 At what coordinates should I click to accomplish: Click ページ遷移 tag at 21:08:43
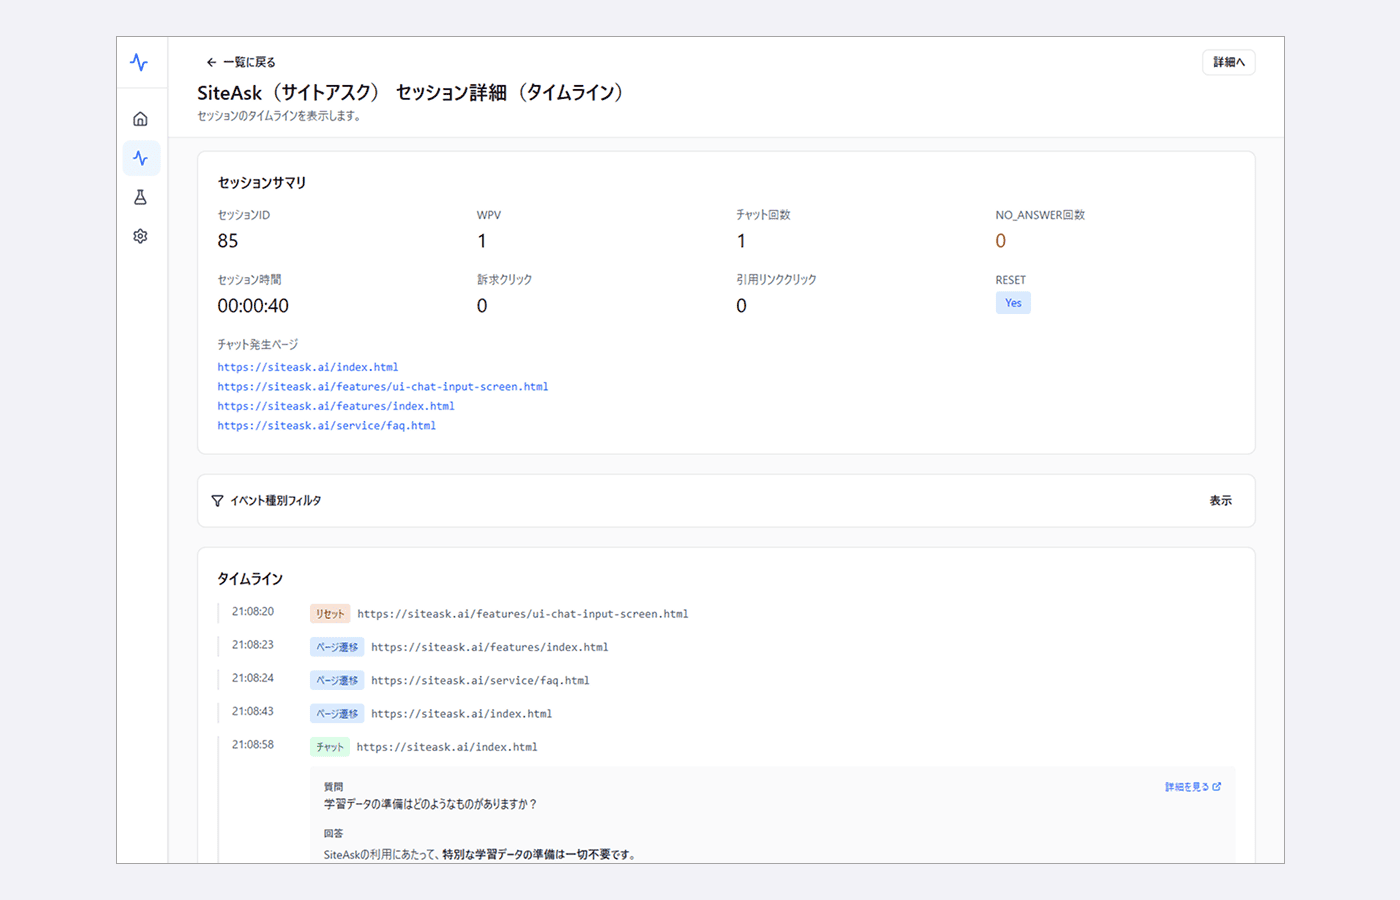click(337, 714)
